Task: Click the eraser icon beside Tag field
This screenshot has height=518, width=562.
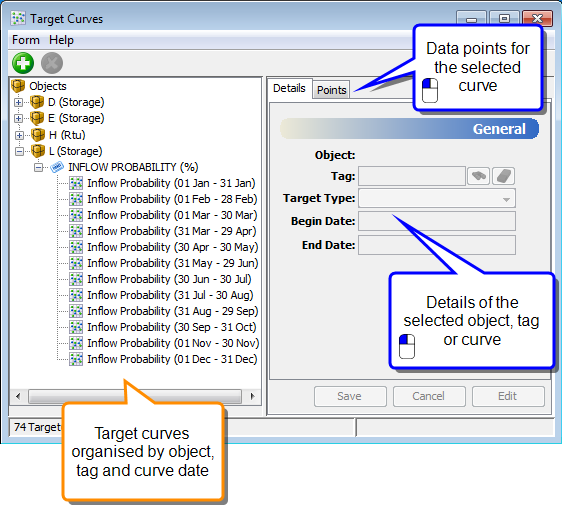Action: point(504,176)
